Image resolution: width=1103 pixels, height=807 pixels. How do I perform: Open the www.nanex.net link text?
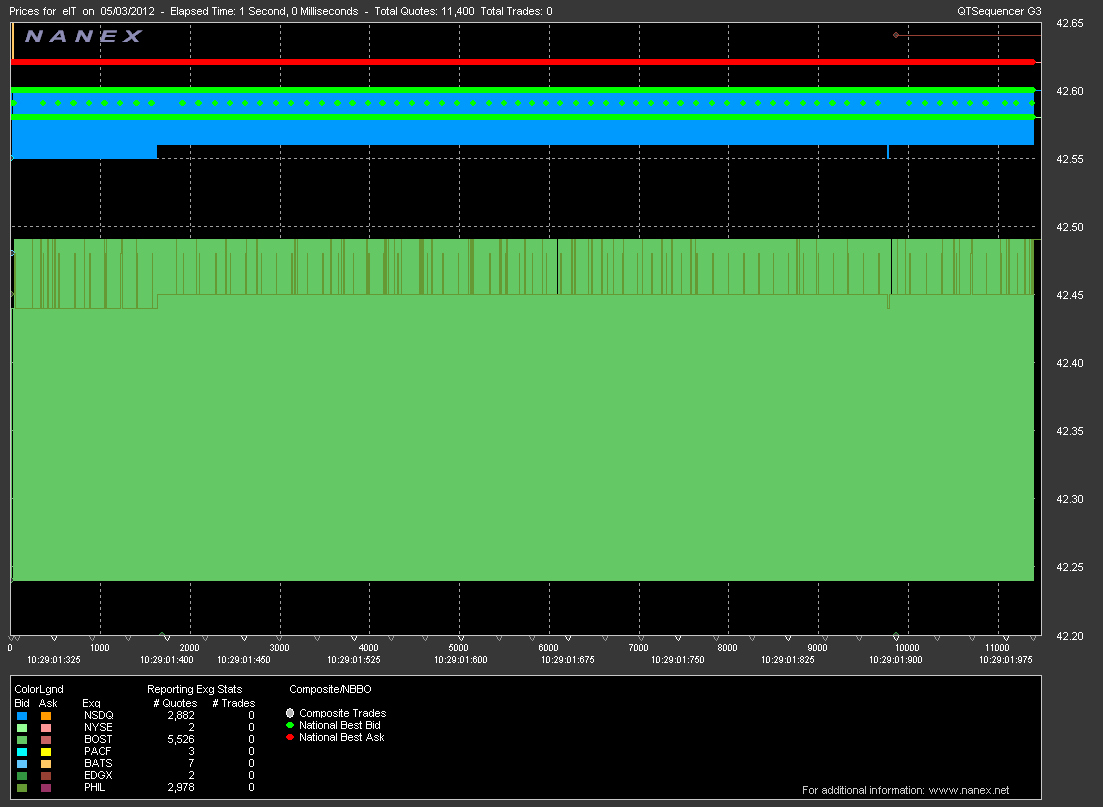pyautogui.click(x=969, y=790)
